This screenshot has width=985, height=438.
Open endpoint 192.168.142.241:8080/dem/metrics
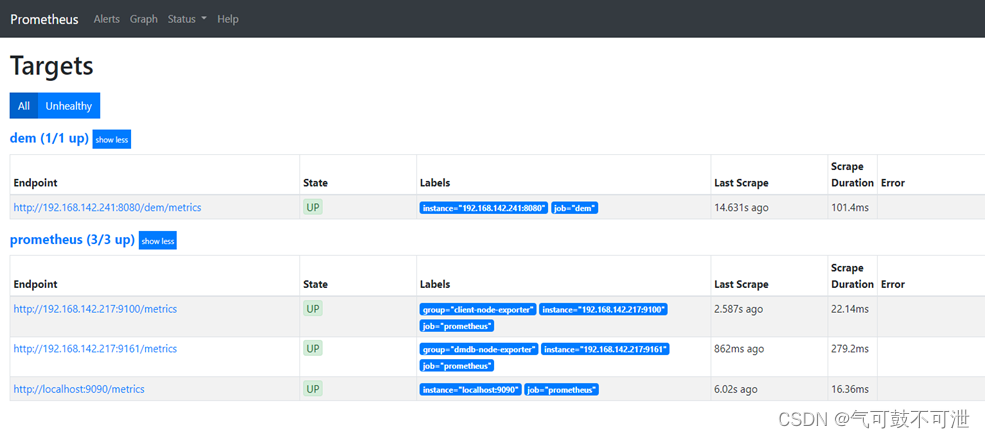click(x=107, y=207)
